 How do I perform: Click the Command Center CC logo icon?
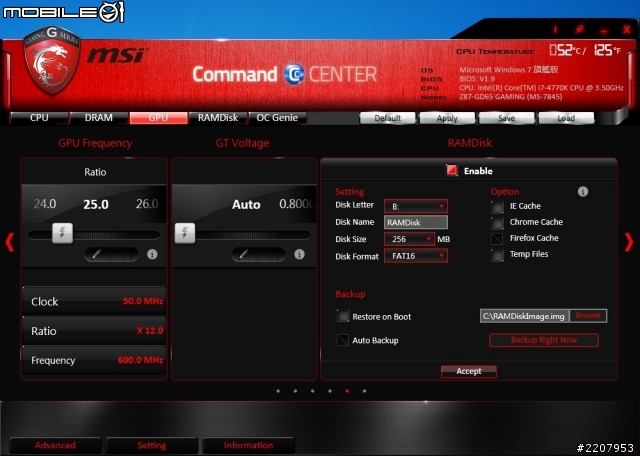(294, 74)
